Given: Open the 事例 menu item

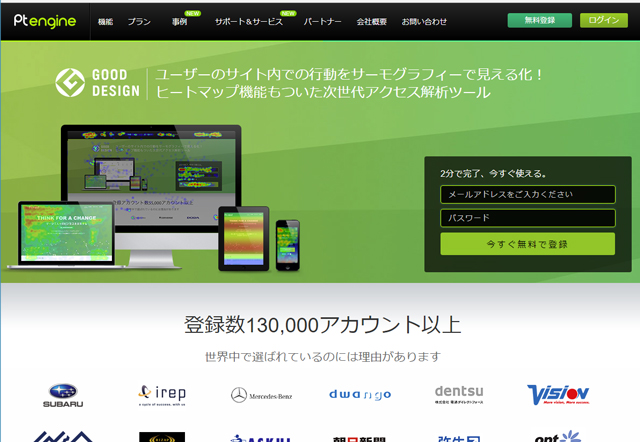Looking at the screenshot, I should coord(180,22).
